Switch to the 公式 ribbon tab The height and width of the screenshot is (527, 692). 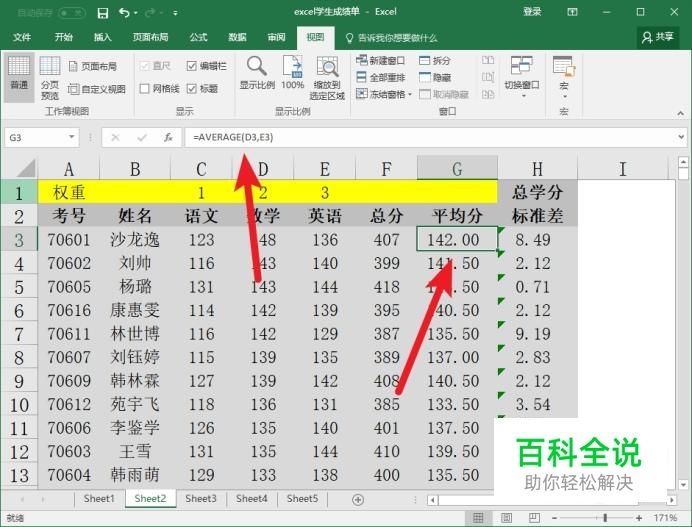coord(199,38)
